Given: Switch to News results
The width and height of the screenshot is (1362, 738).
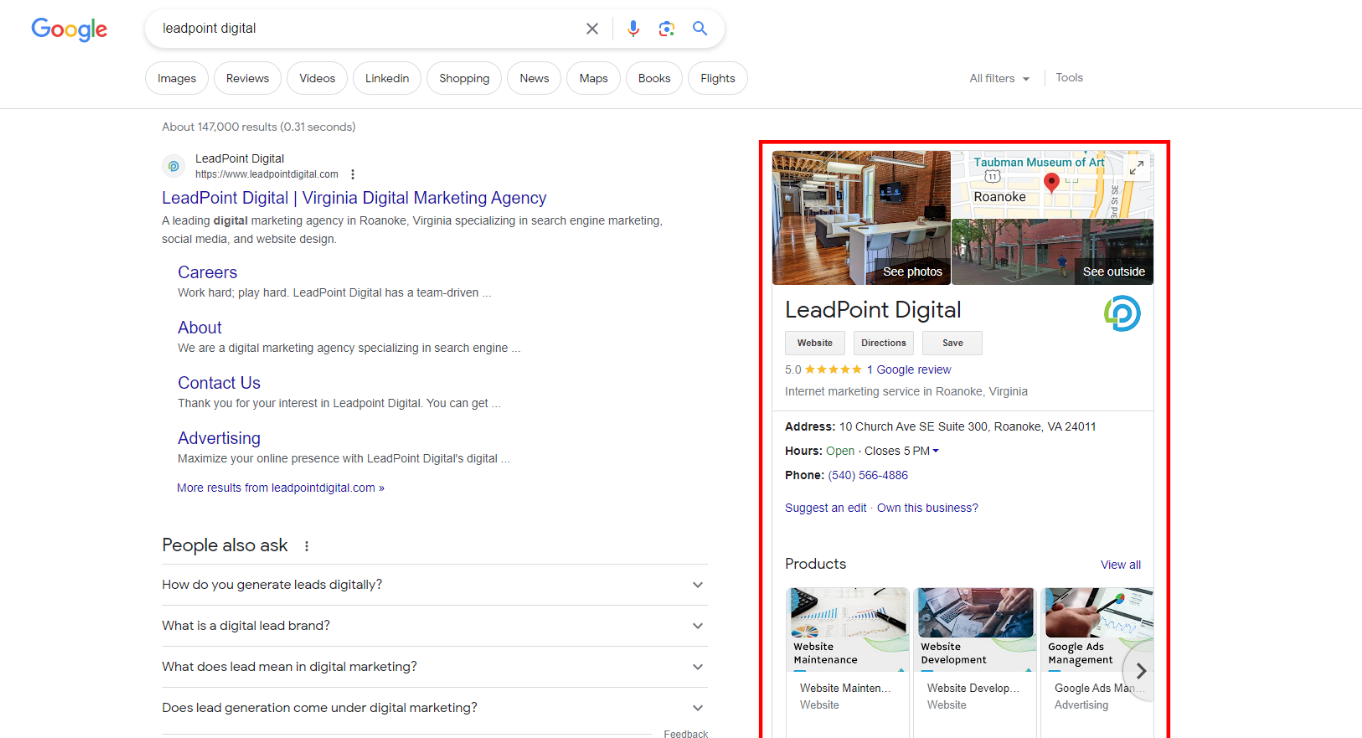Looking at the screenshot, I should 534,78.
